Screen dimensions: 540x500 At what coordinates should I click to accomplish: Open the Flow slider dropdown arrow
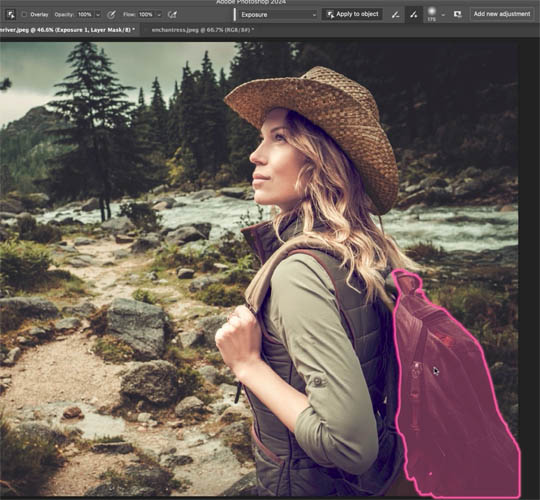[159, 15]
